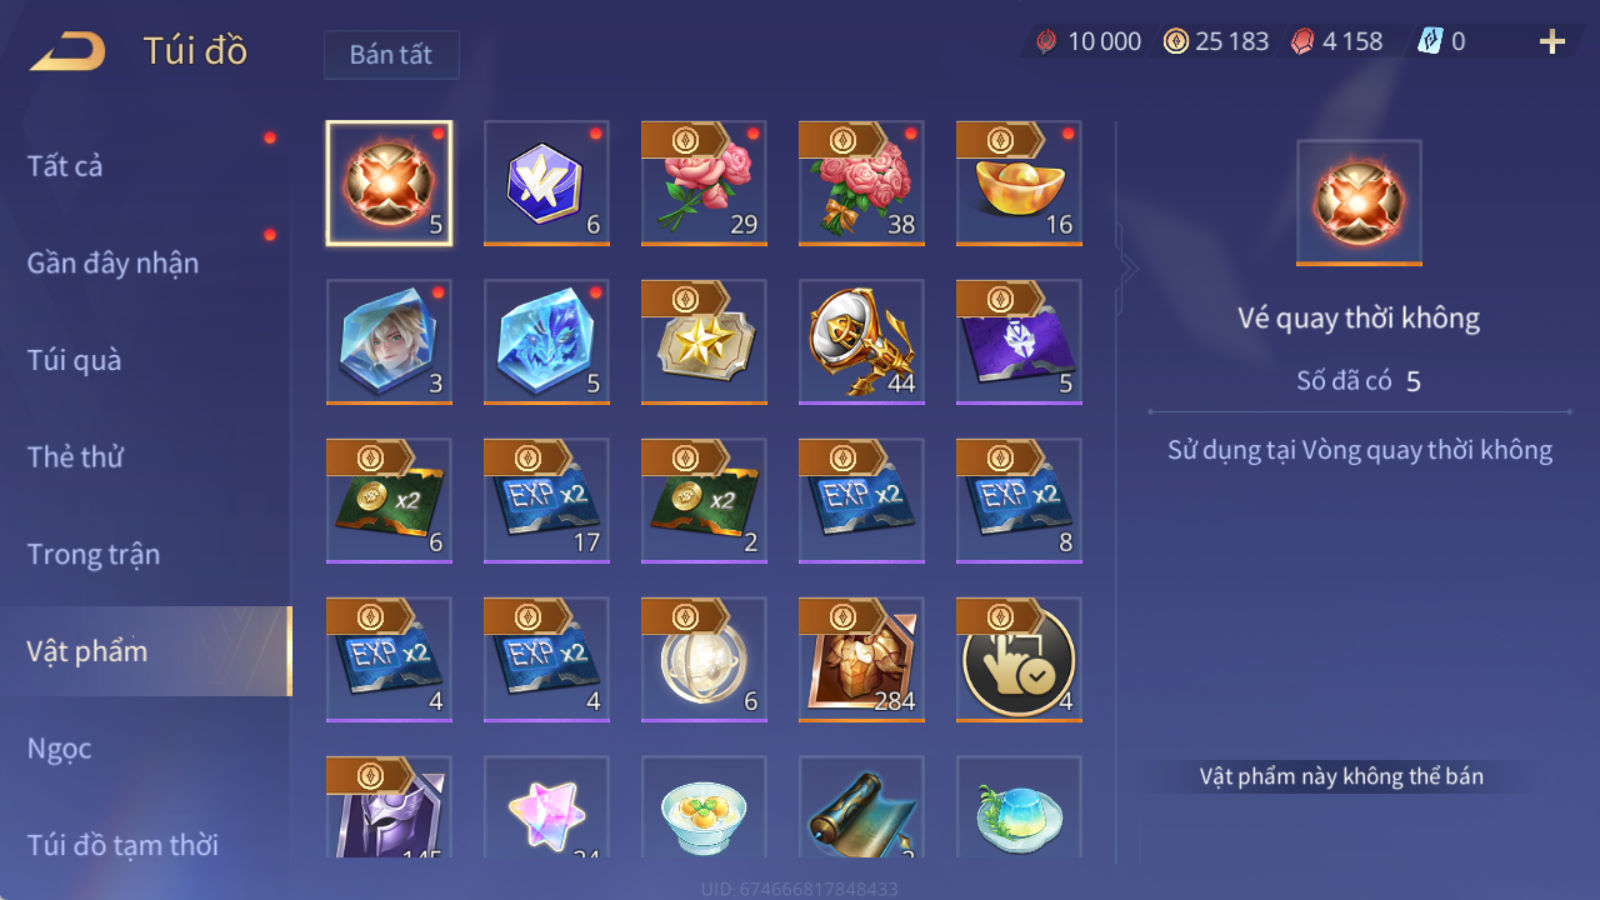Click the Bán tất button
Viewport: 1600px width, 900px height.
[391, 54]
